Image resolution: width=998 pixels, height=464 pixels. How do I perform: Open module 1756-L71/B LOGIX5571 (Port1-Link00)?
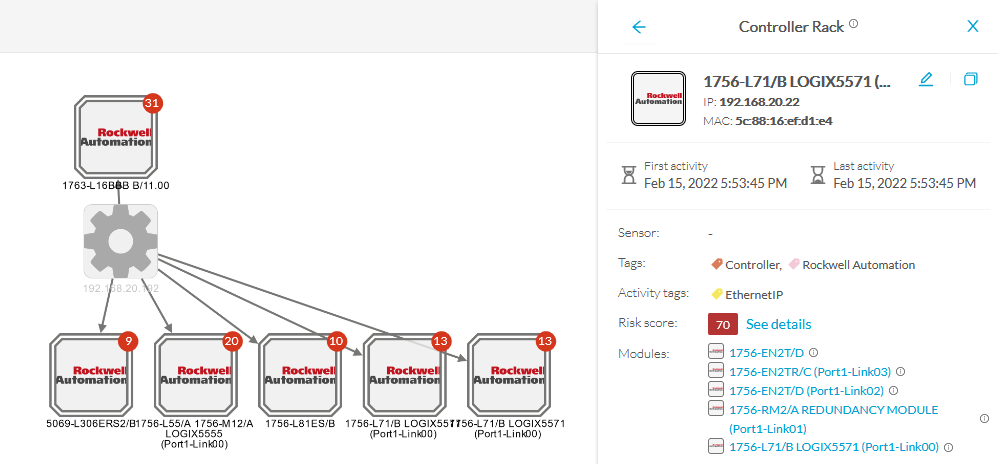click(834, 447)
